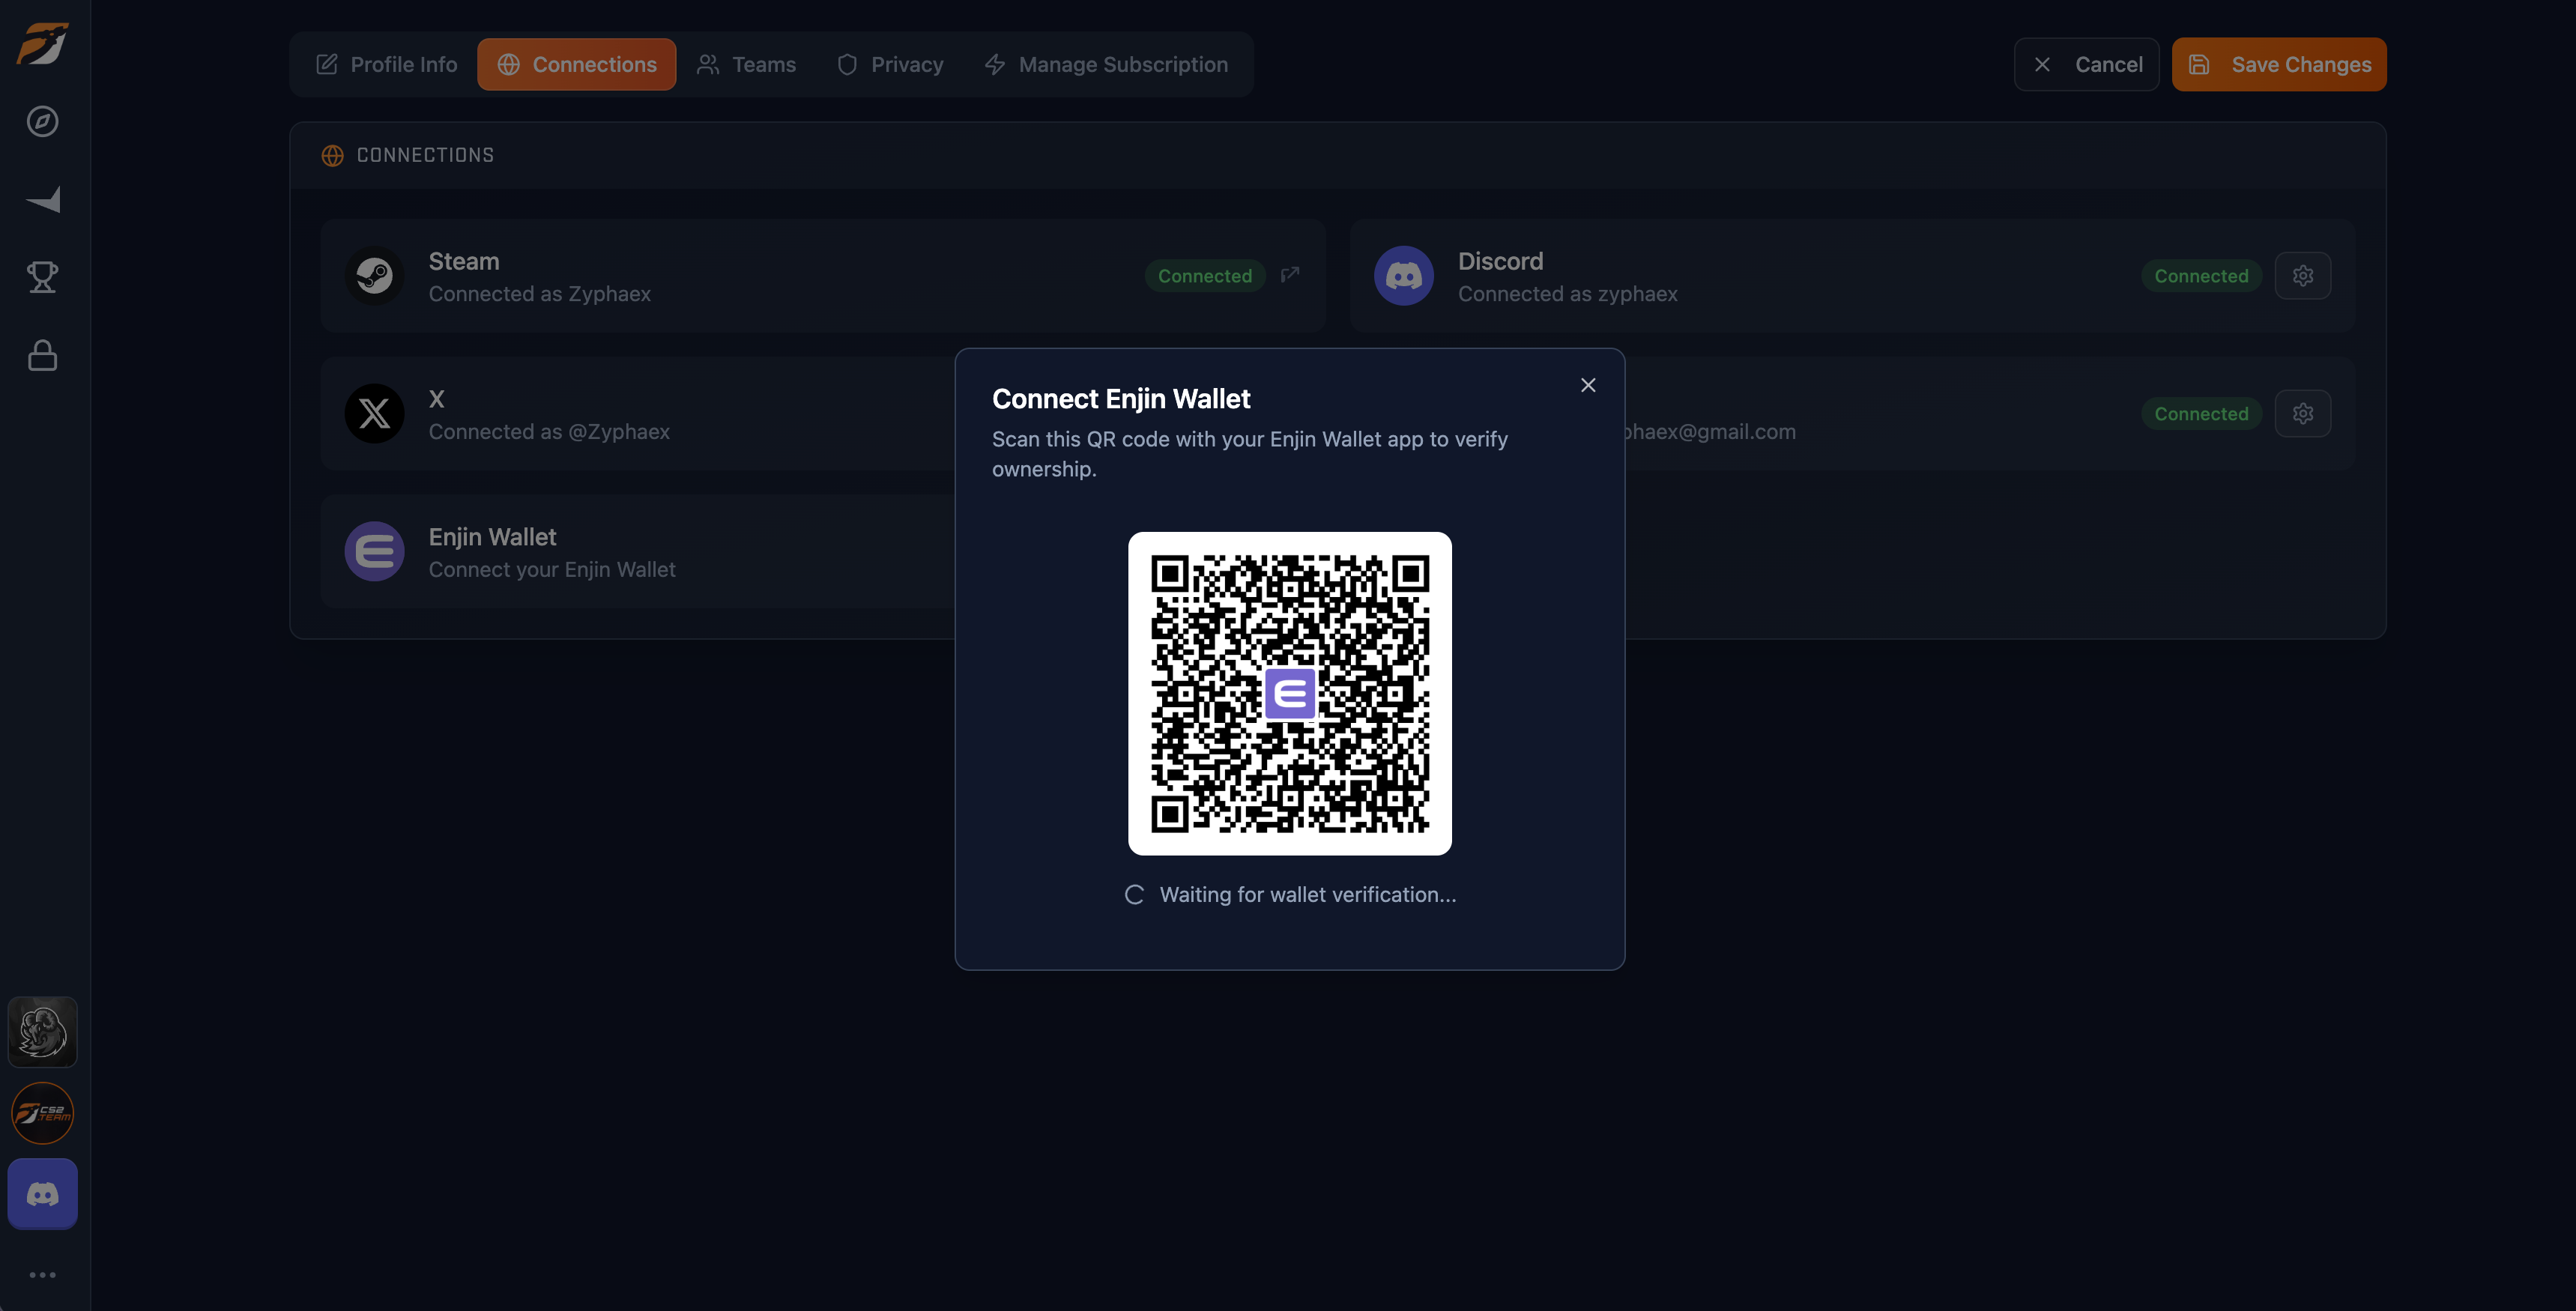2576x1311 pixels.
Task: Click the 'Connected as @Zyphaex' text
Action: pyautogui.click(x=549, y=432)
